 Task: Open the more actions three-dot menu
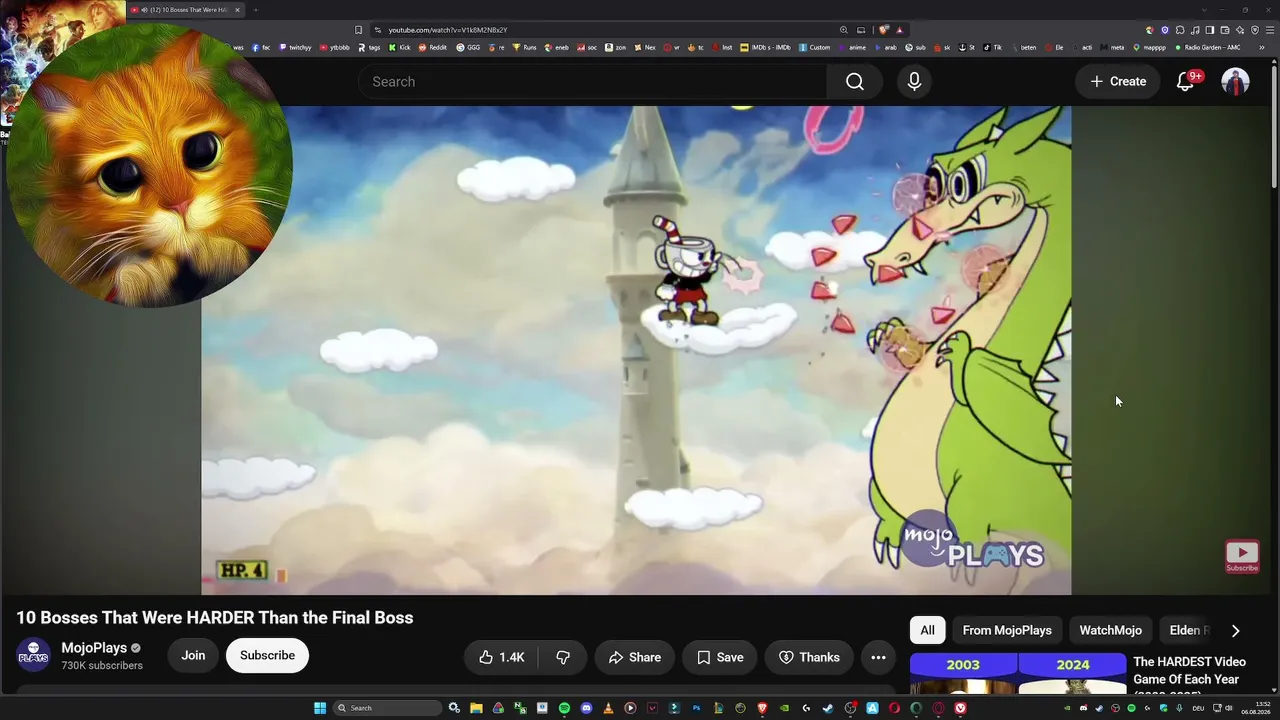[x=878, y=657]
